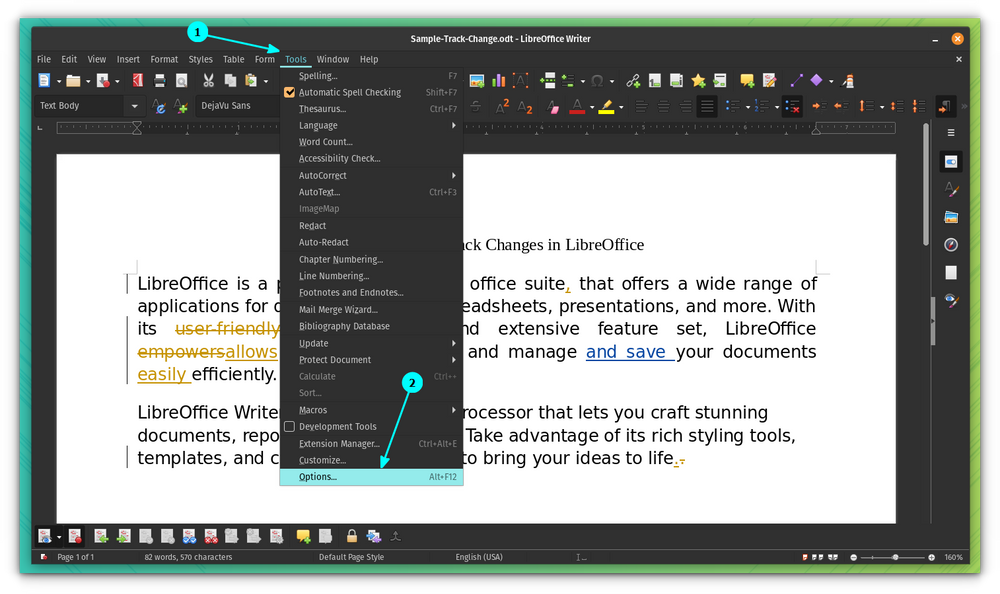Click the Insert Page Break icon
The image size is (1000, 594).
pos(547,81)
